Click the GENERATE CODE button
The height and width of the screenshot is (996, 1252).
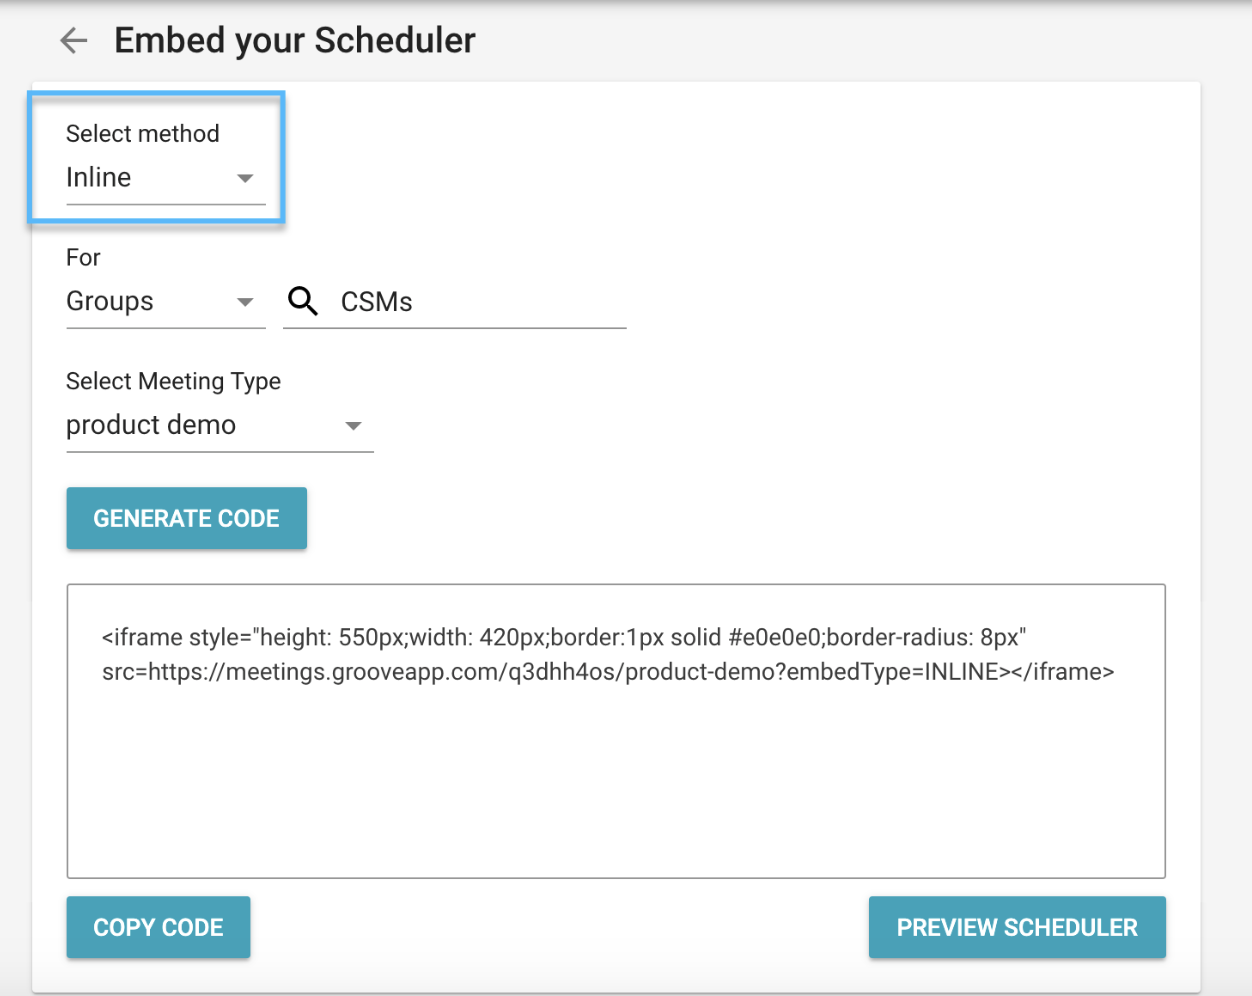click(187, 518)
